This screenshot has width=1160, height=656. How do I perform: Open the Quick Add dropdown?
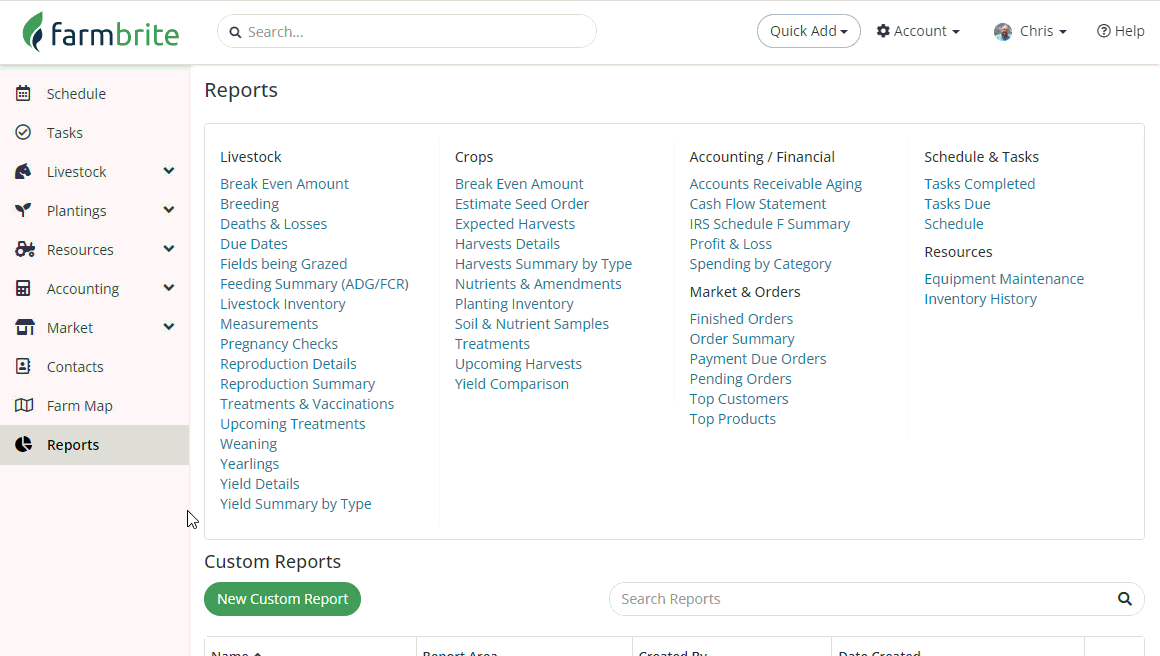pos(809,31)
